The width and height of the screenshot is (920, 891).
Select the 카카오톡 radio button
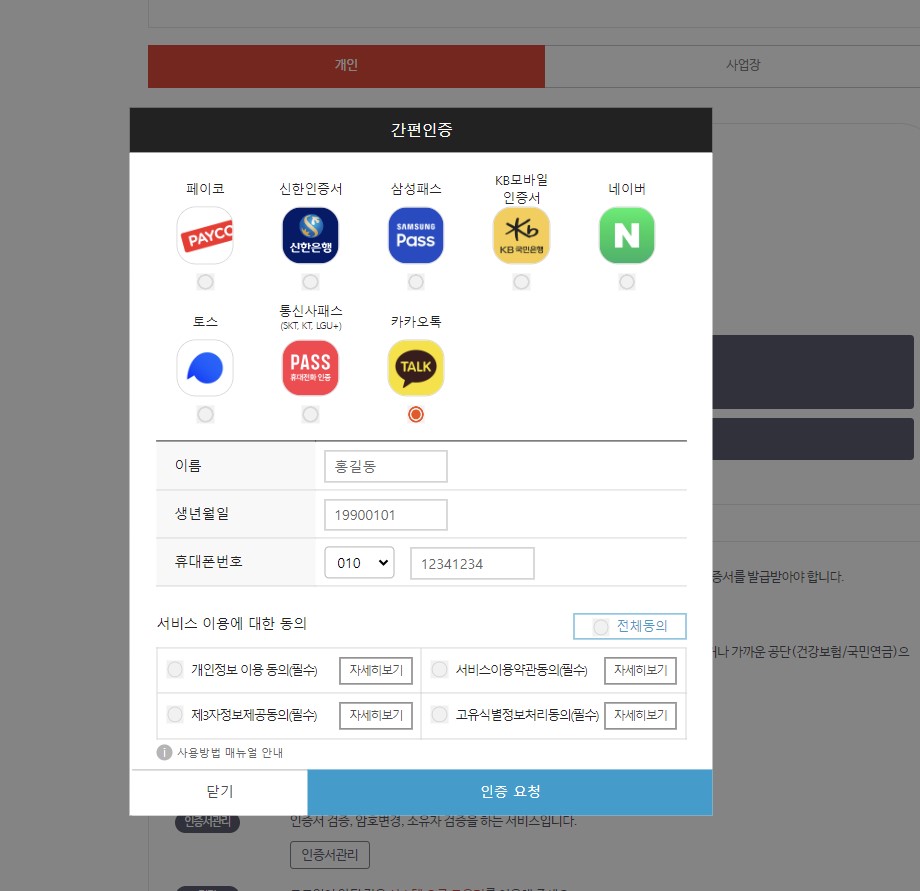416,415
